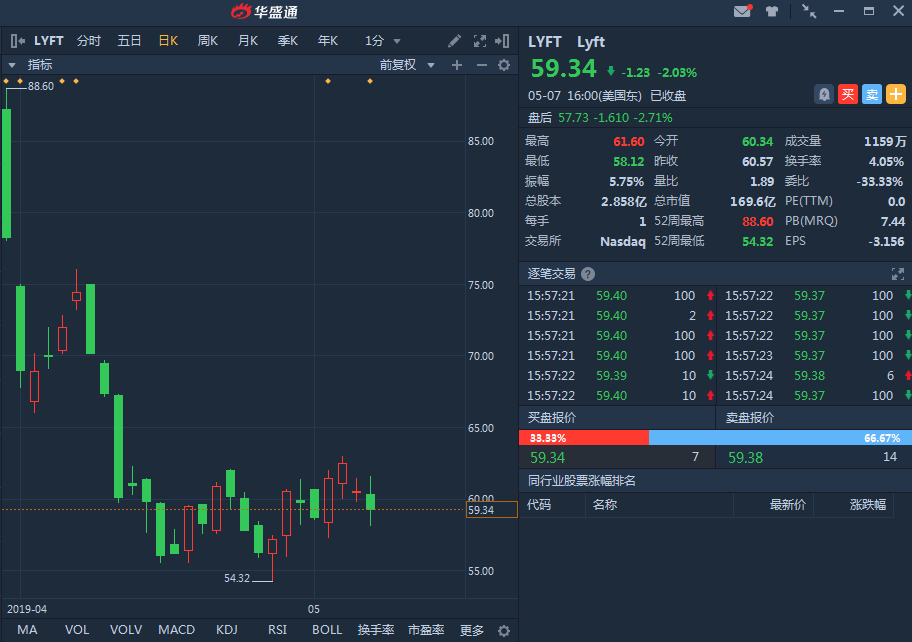Expand chart to fullscreen
The width and height of the screenshot is (912, 642).
tap(480, 41)
